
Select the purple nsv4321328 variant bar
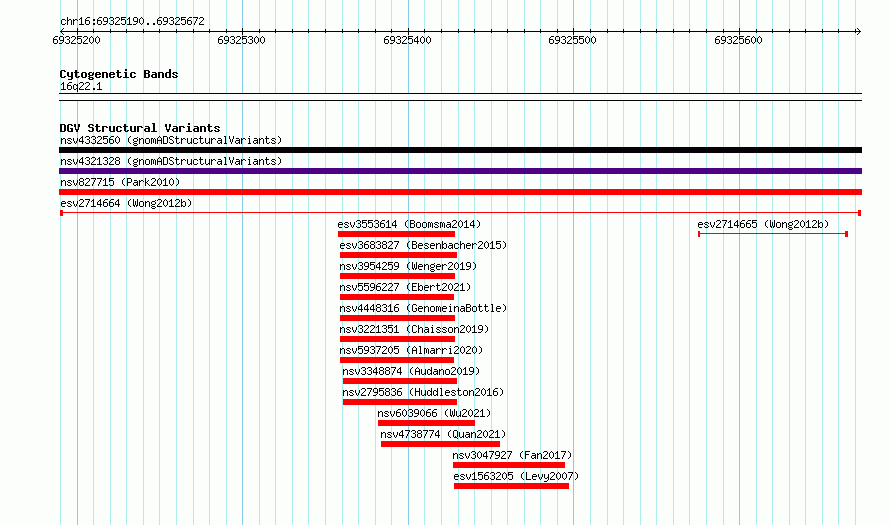tap(460, 171)
